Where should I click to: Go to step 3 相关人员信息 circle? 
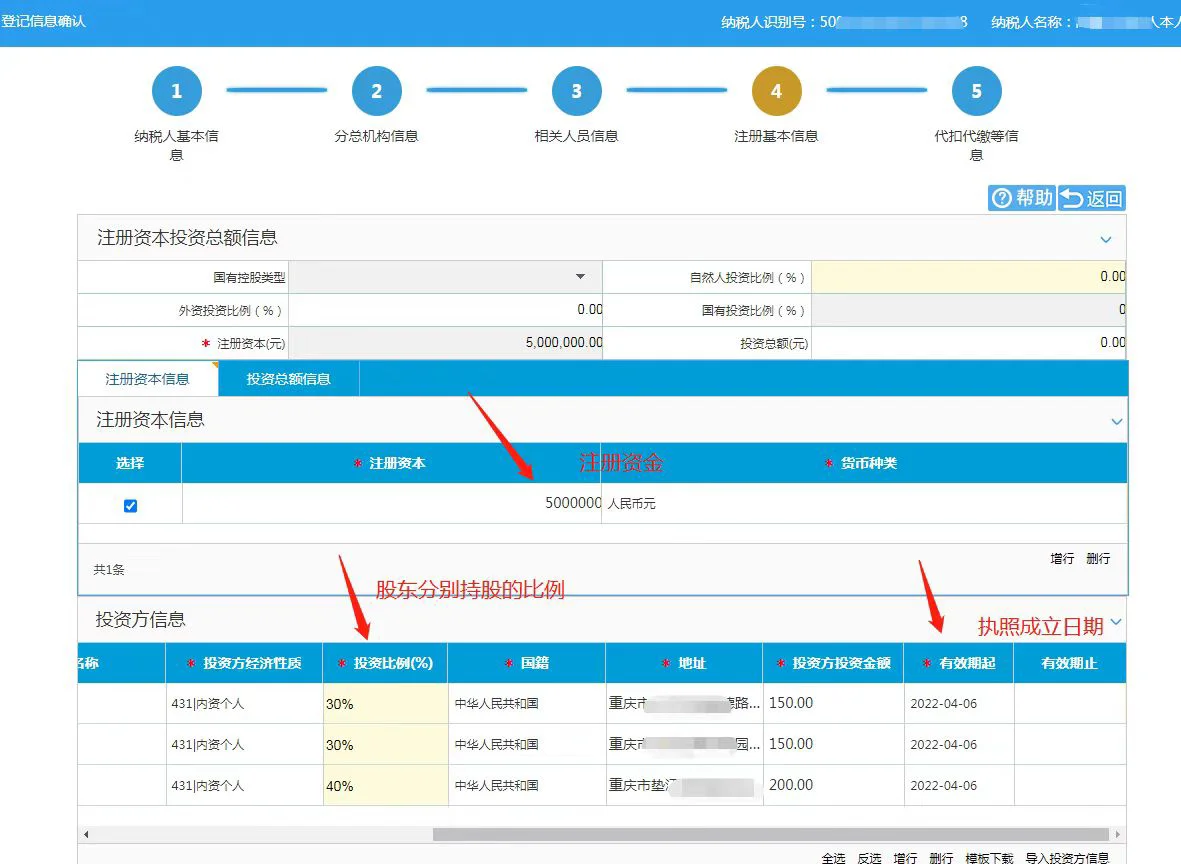pos(576,92)
